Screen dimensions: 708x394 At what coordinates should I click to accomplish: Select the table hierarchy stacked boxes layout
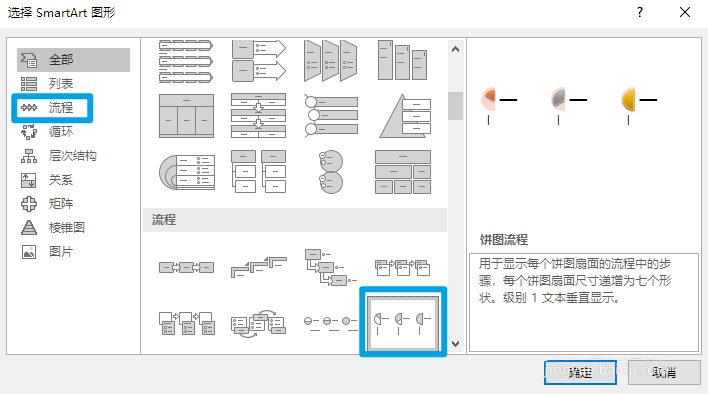tap(403, 172)
